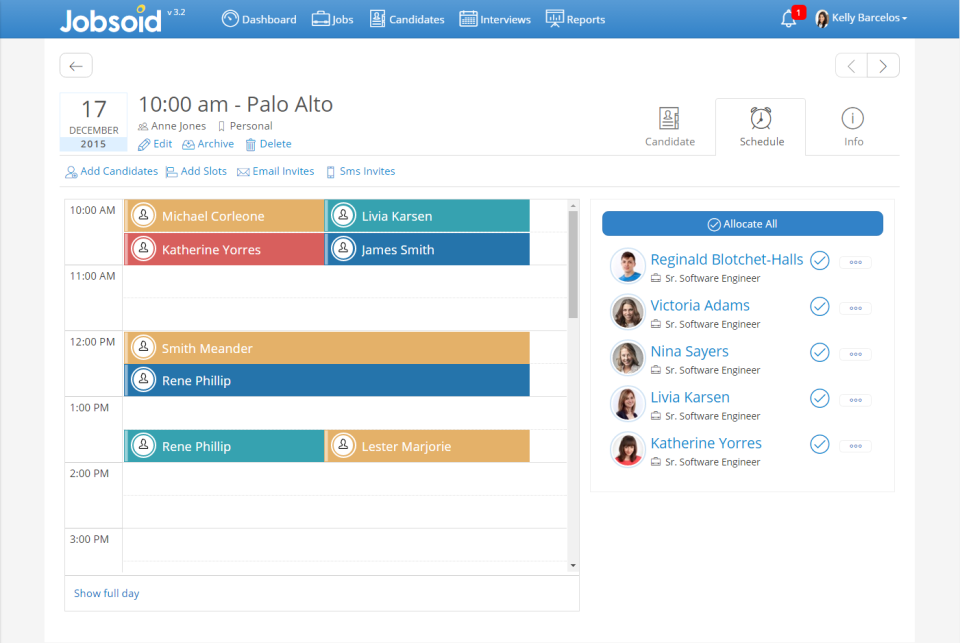This screenshot has height=643, width=960.
Task: Click Add Candidates link
Action: (111, 171)
